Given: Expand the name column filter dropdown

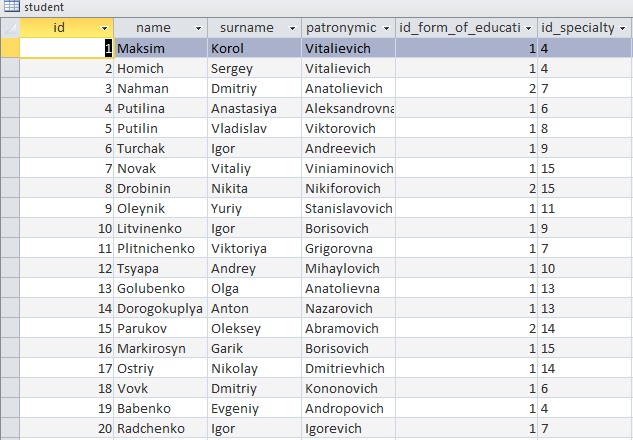Looking at the screenshot, I should (x=198, y=28).
